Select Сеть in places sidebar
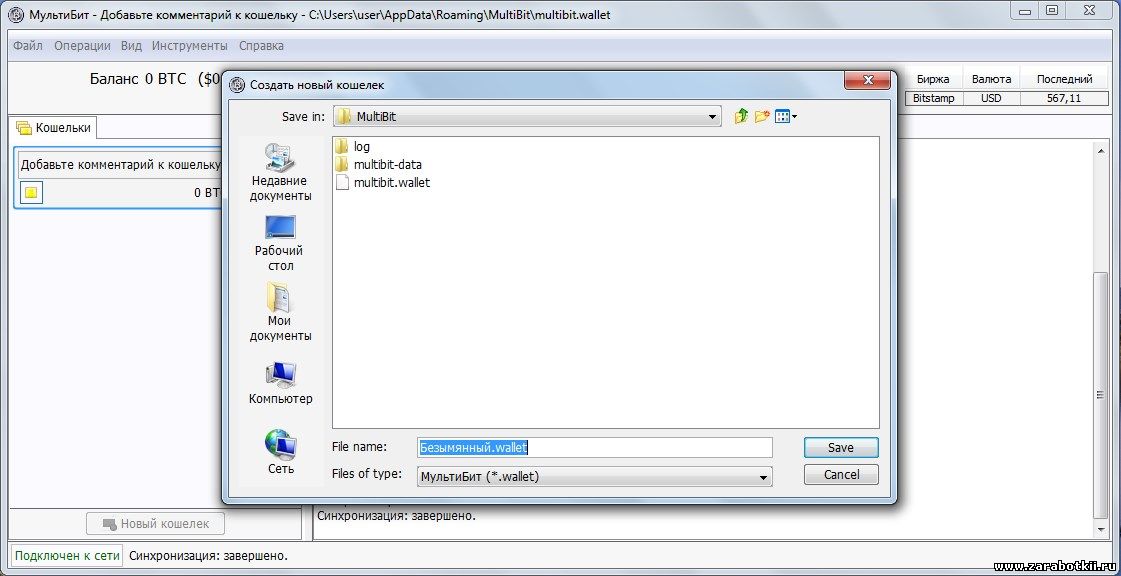 pyautogui.click(x=280, y=452)
